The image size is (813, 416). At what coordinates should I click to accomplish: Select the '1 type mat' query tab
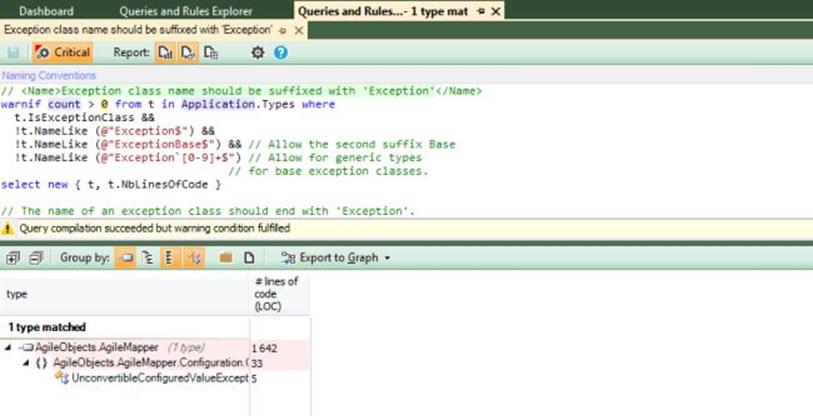[383, 11]
